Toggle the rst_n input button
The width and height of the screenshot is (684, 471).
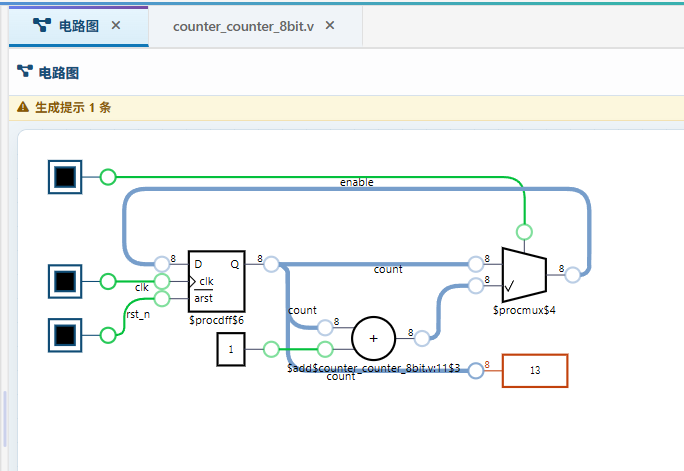pyautogui.click(x=65, y=335)
